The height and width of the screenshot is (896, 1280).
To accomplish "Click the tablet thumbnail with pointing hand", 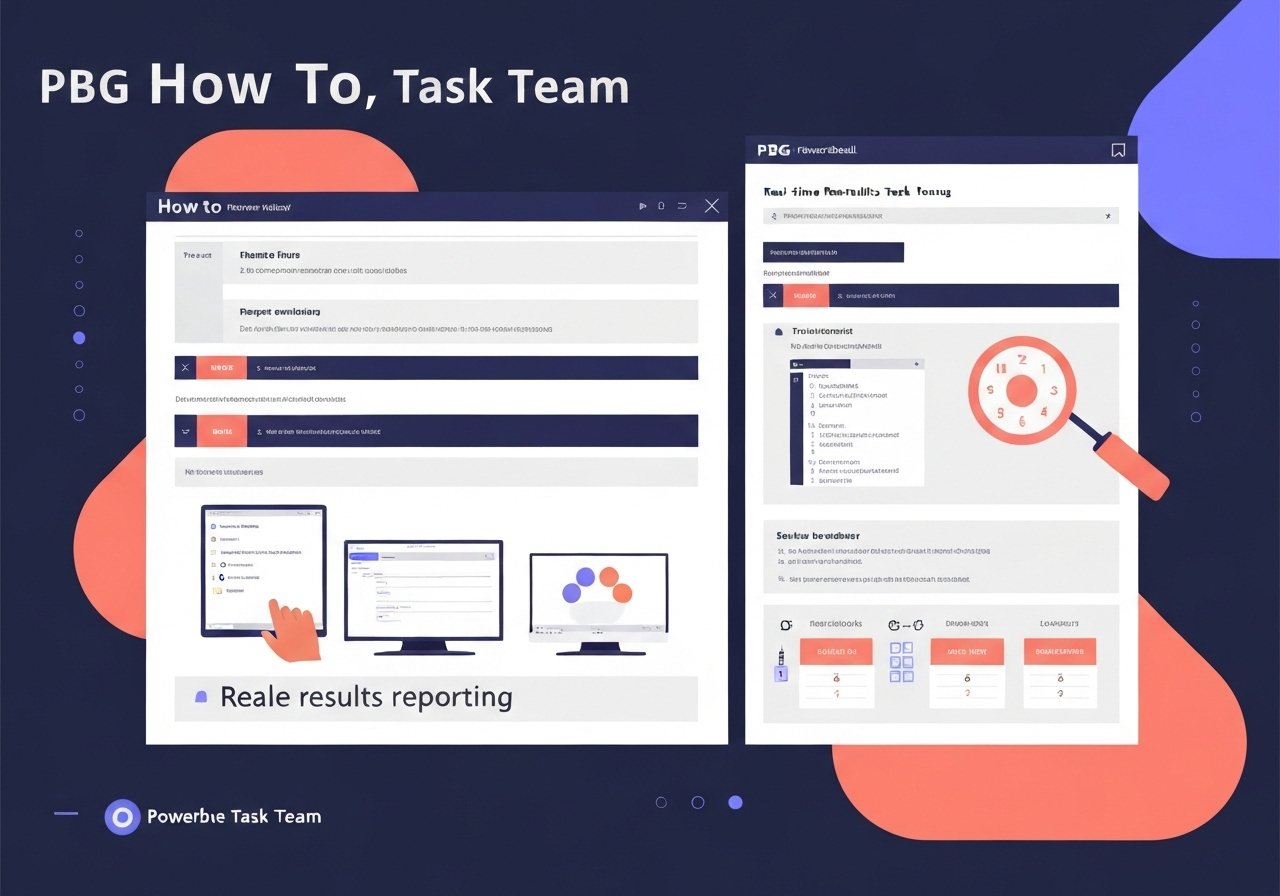I will 264,570.
